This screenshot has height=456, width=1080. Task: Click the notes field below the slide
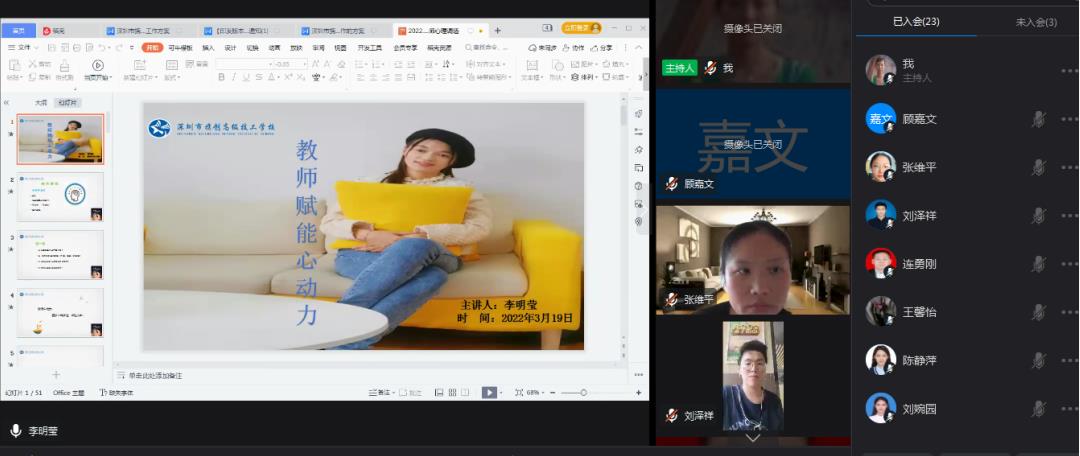[x=372, y=375]
